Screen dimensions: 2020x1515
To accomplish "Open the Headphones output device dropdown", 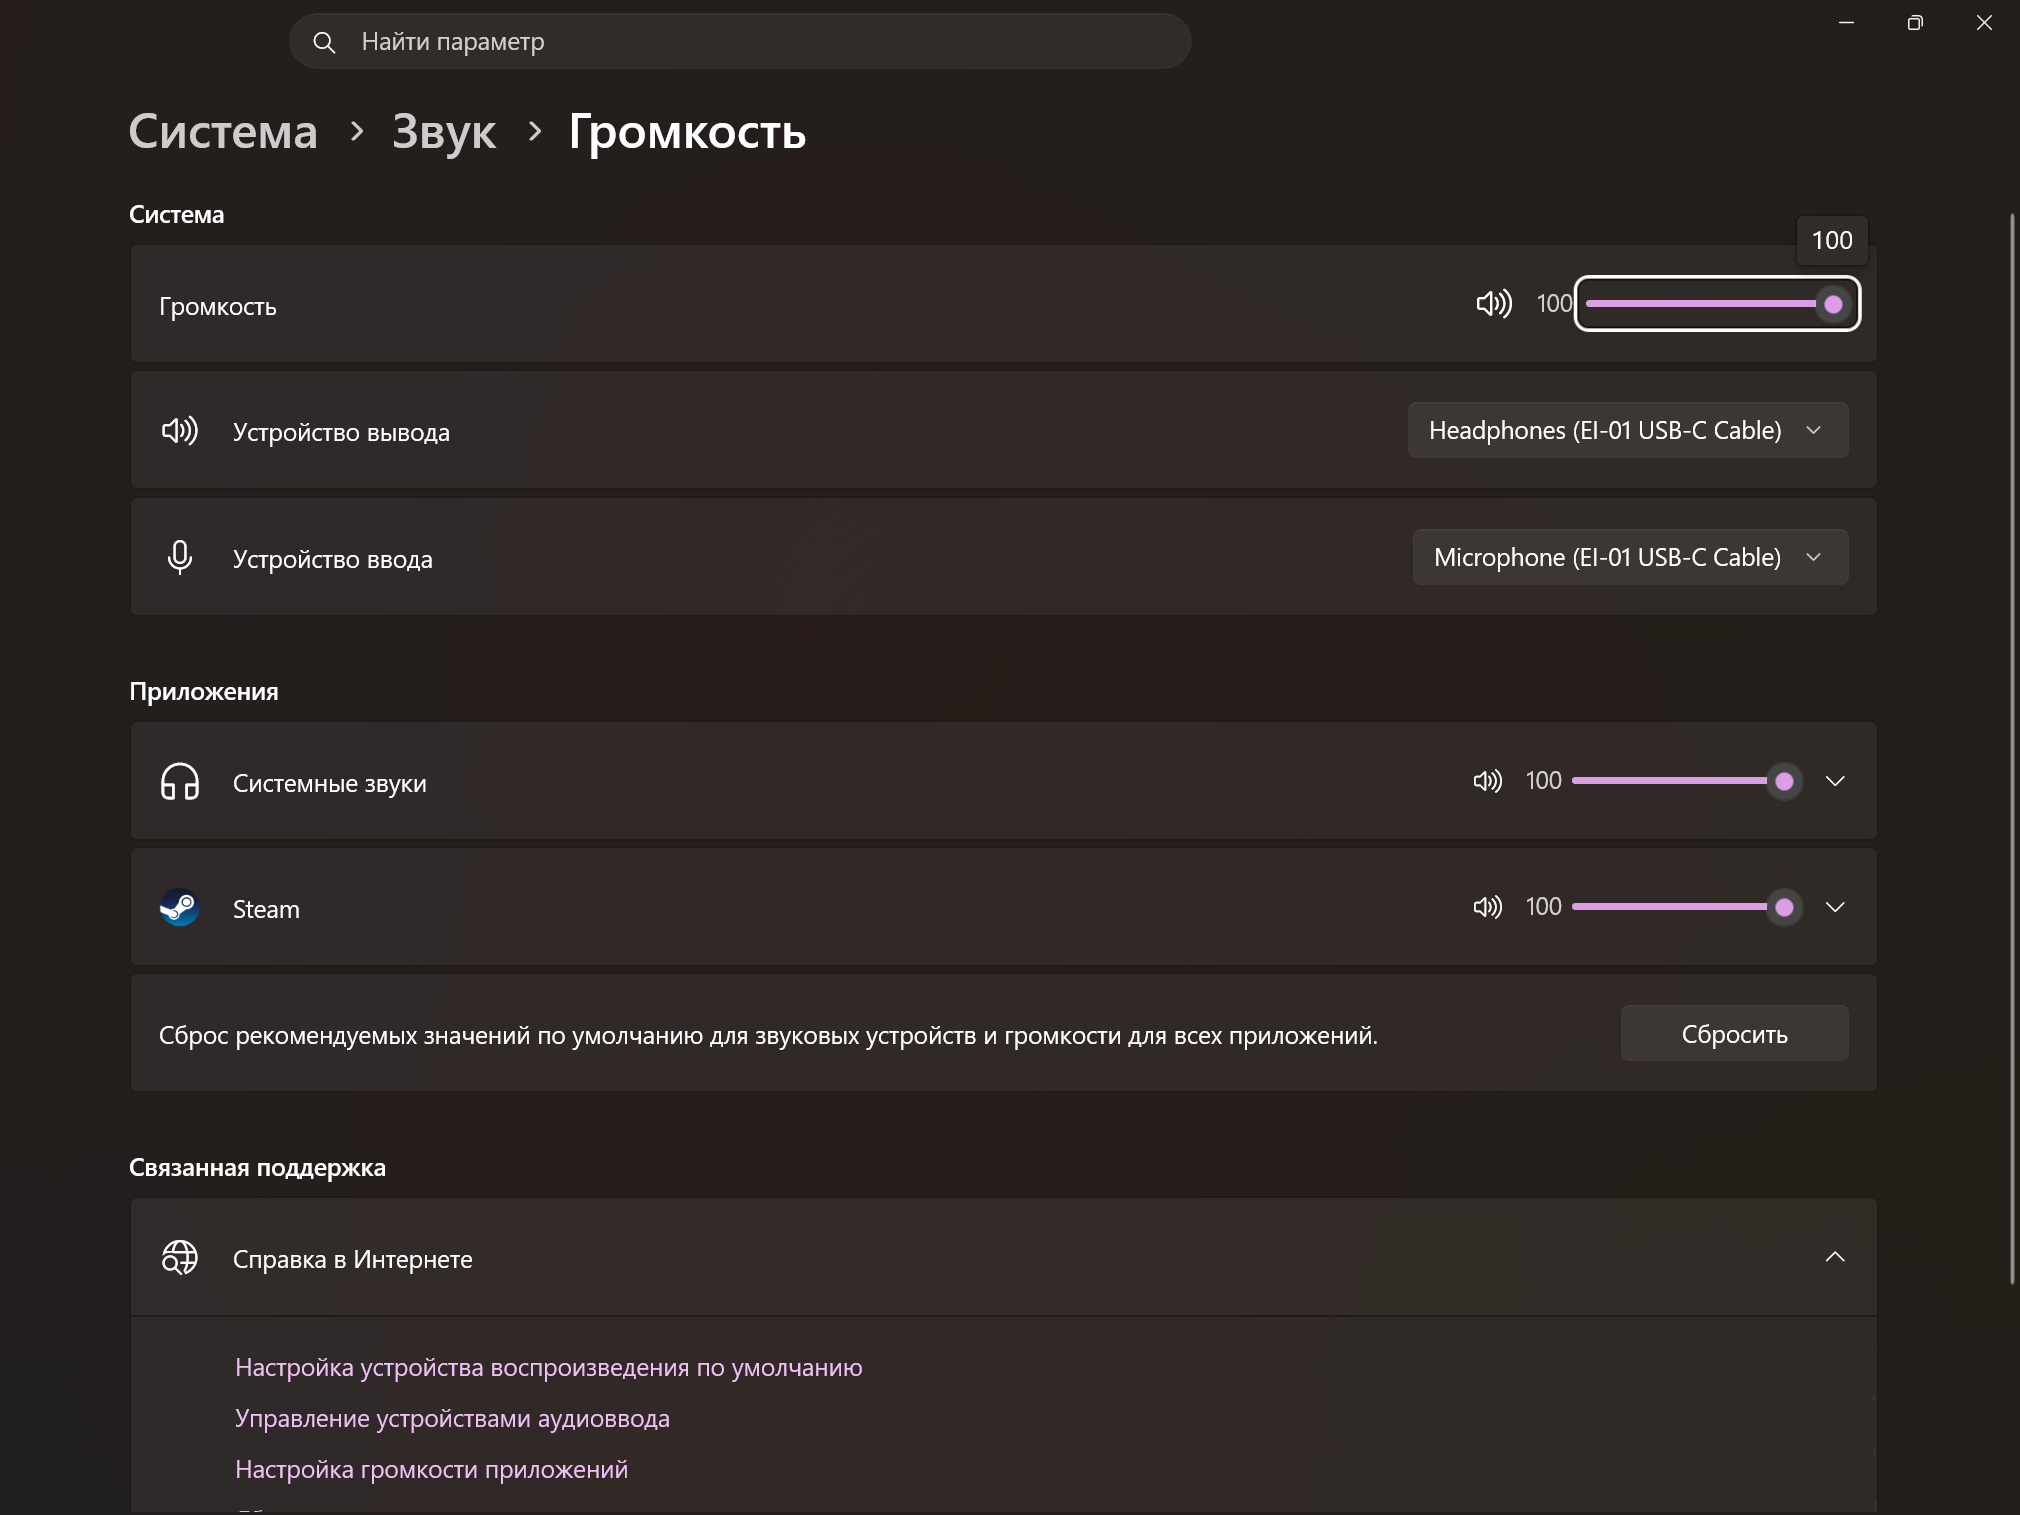I will click(1628, 430).
